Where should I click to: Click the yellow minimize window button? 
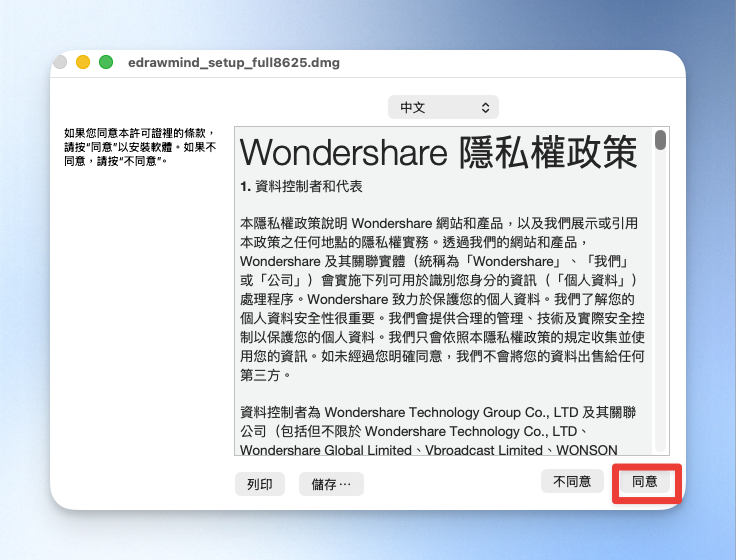pyautogui.click(x=83, y=62)
